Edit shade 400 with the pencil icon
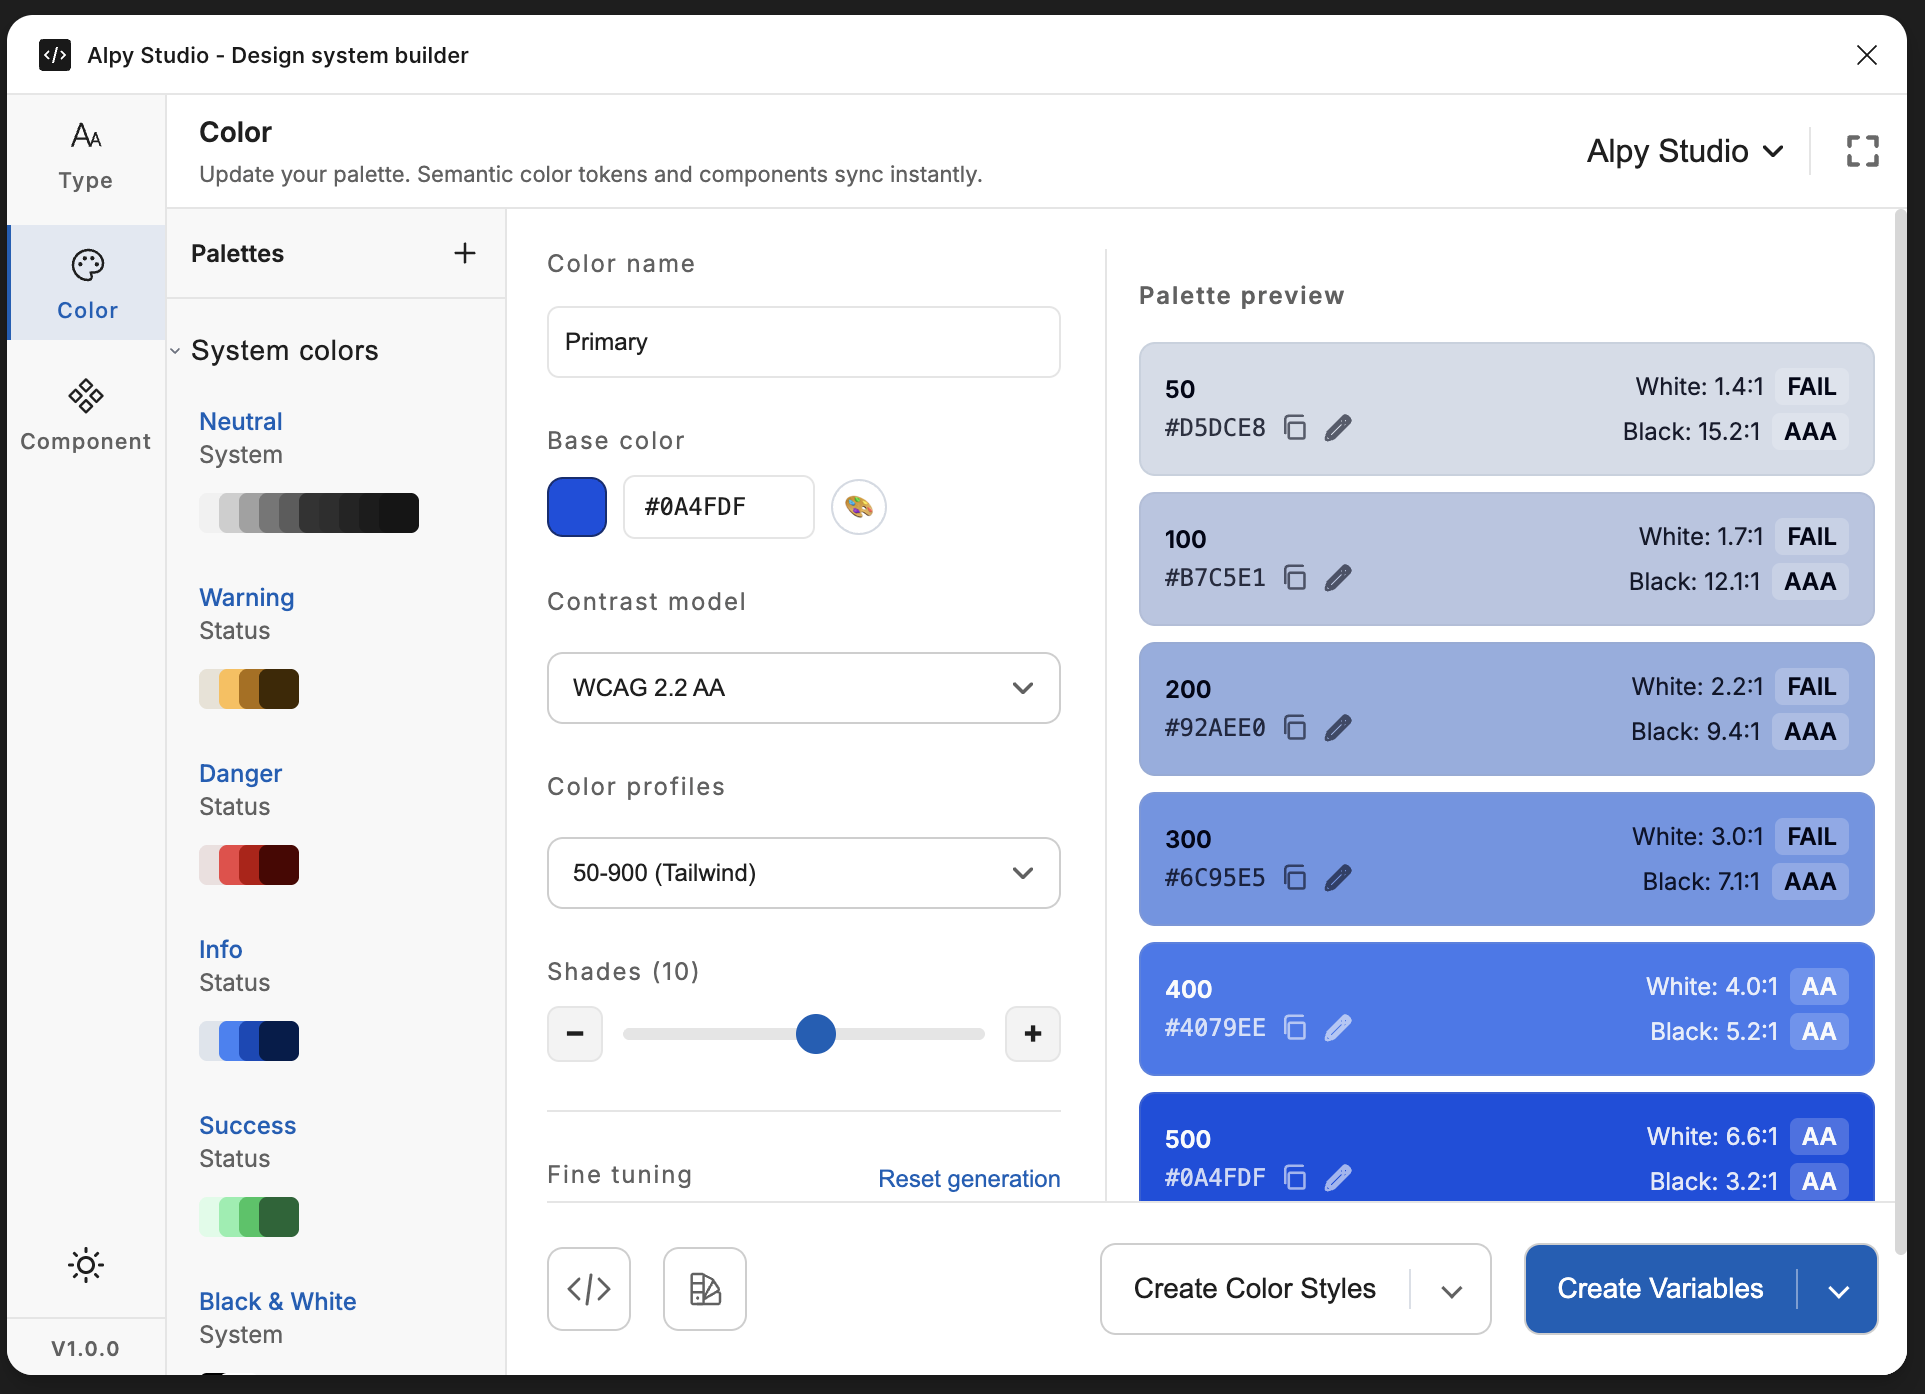1925x1394 pixels. (1339, 1027)
